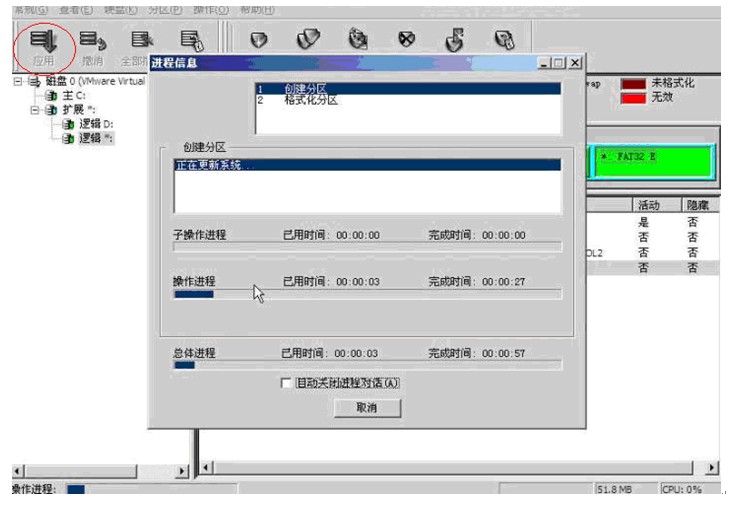Click the first disk cylinder toolbar icon
740x505 pixels.
[259, 40]
